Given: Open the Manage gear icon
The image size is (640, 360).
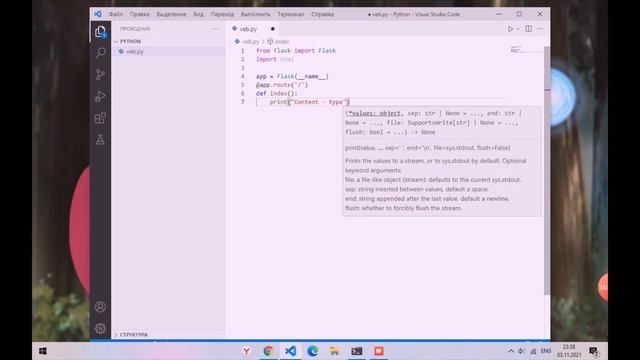Looking at the screenshot, I should click(100, 329).
